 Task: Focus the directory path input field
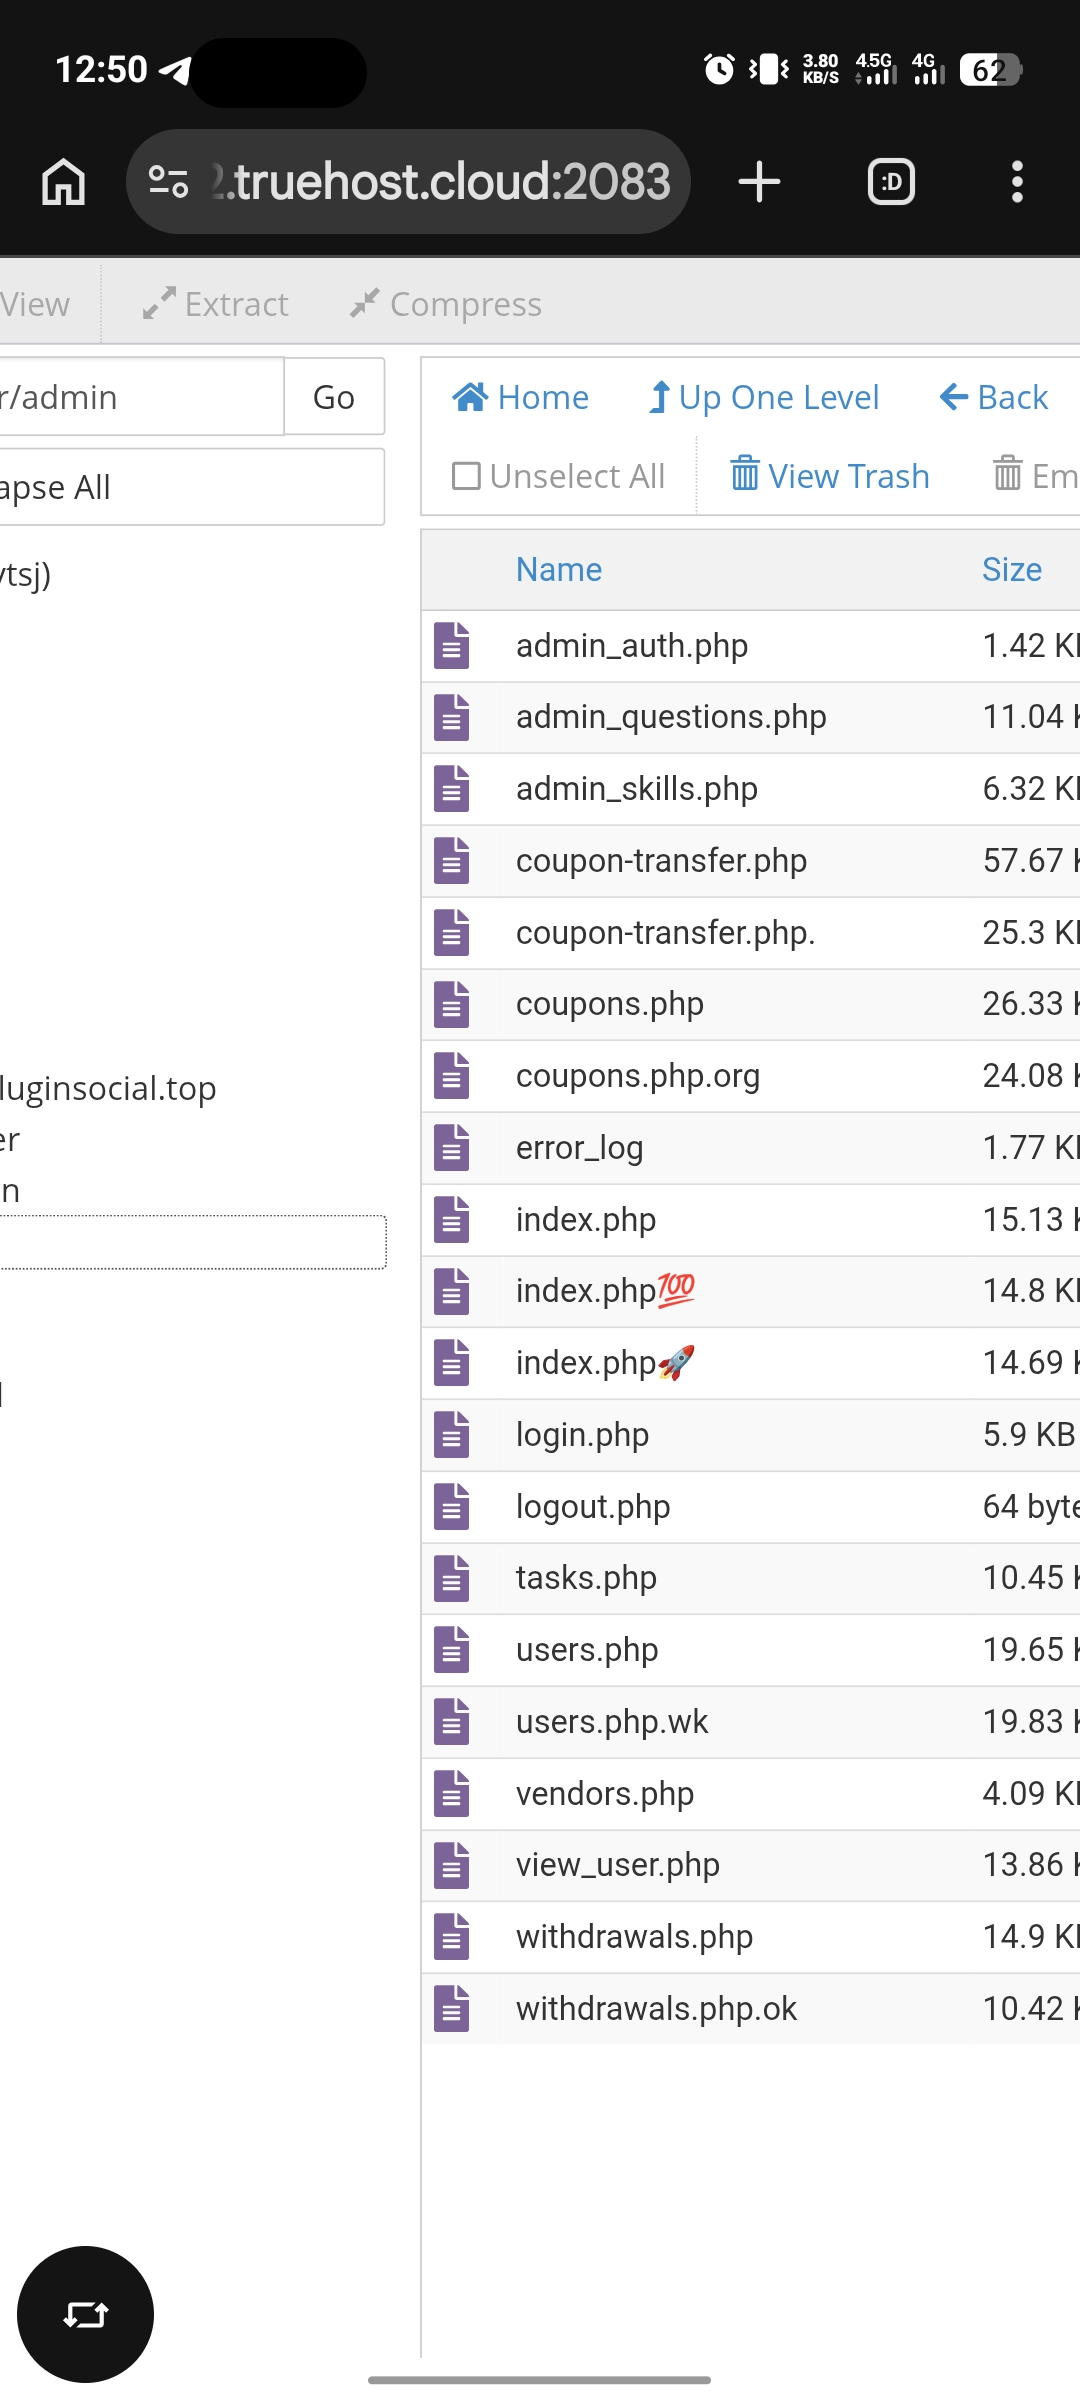(140, 397)
